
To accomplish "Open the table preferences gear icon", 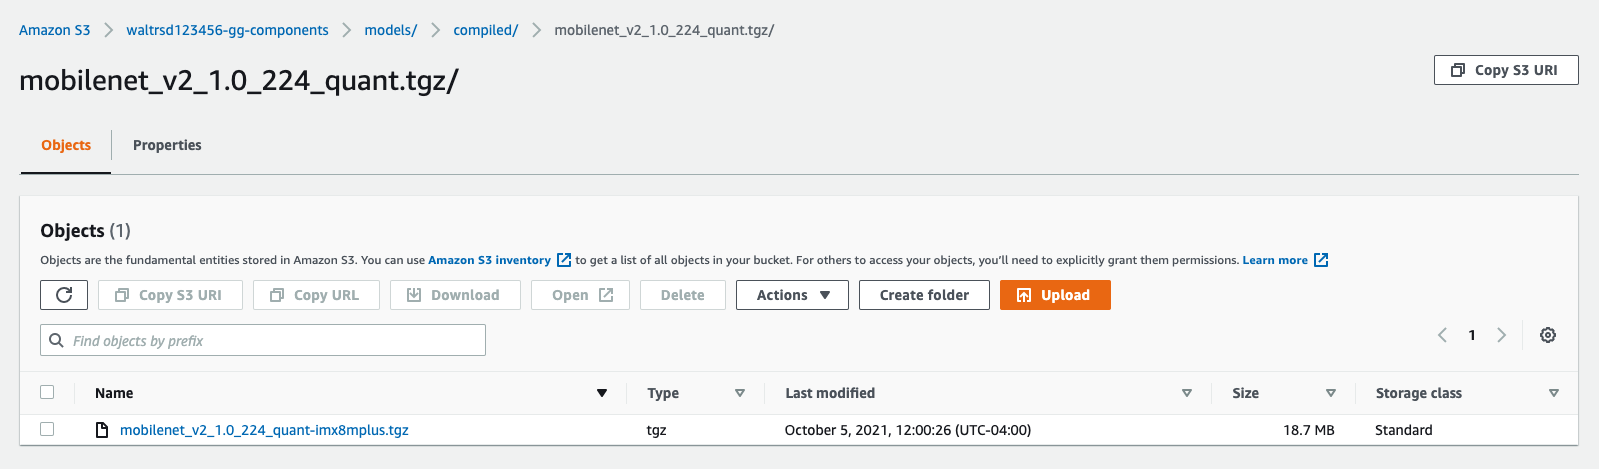I will pyautogui.click(x=1548, y=335).
